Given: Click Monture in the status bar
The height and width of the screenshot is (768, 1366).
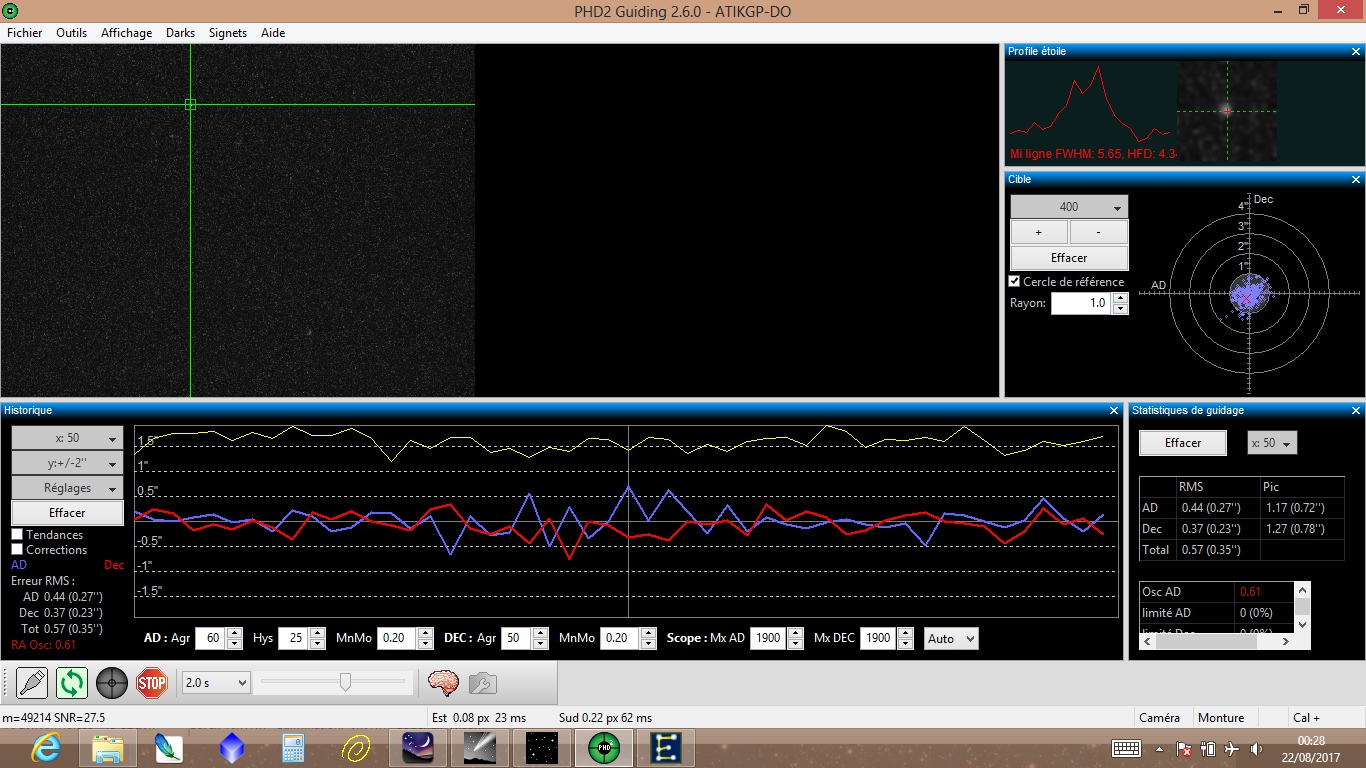Looking at the screenshot, I should 1221,718.
